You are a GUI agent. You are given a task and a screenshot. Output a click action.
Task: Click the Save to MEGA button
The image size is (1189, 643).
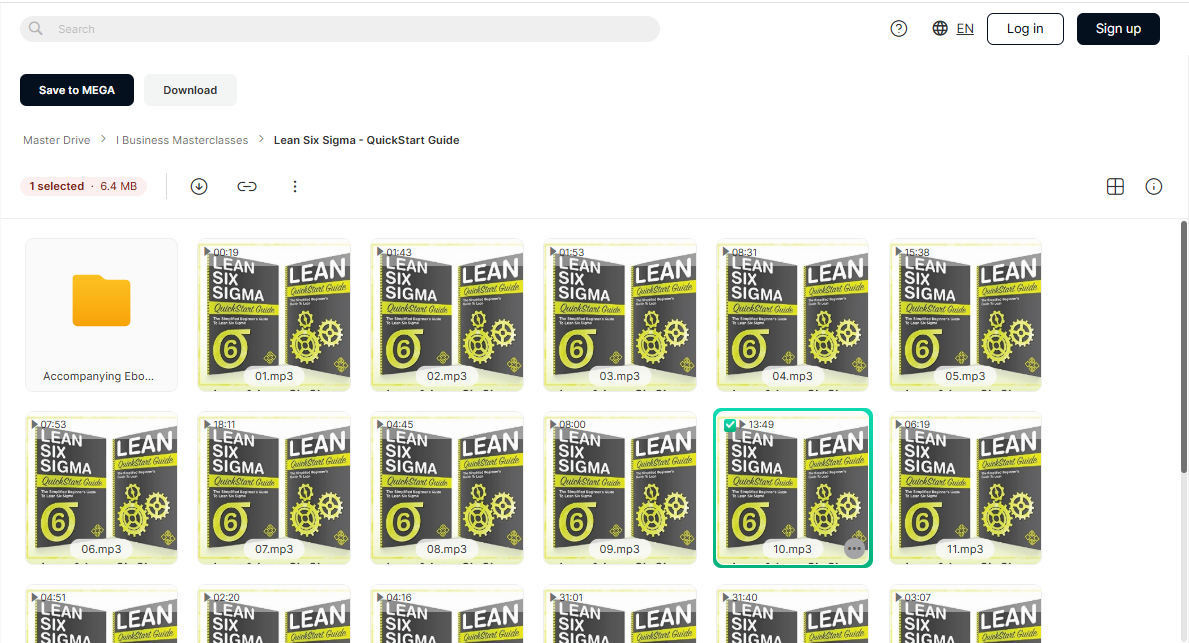point(77,90)
